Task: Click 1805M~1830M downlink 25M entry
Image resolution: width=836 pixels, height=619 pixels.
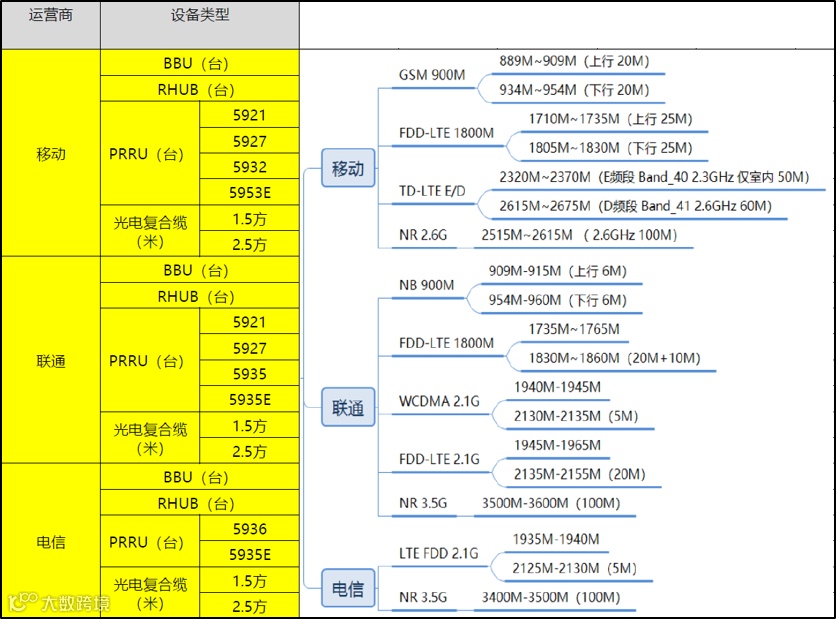Action: tap(610, 147)
